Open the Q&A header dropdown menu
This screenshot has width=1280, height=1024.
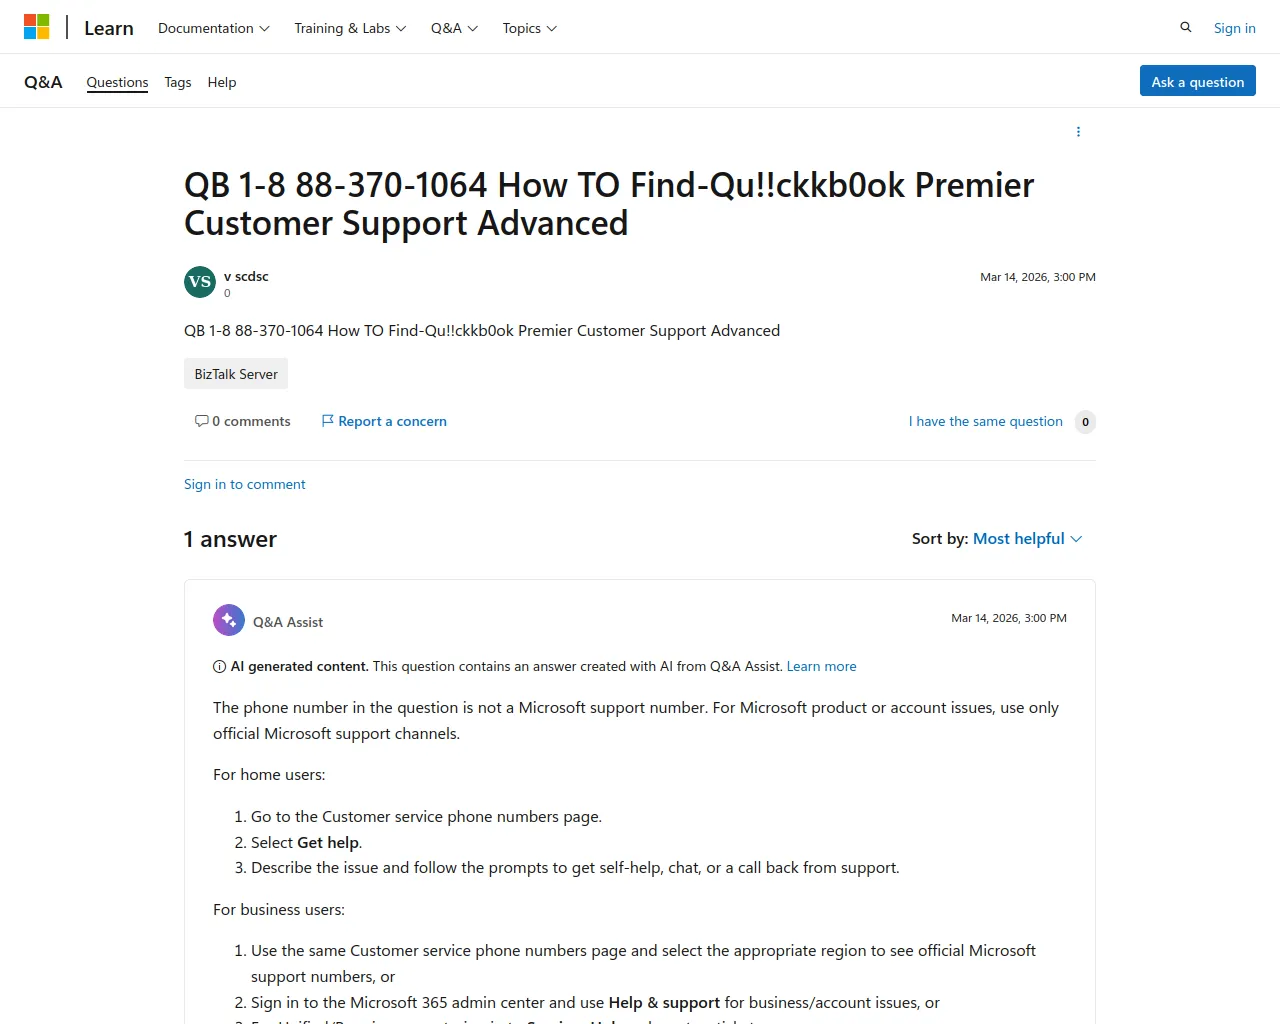pos(454,28)
